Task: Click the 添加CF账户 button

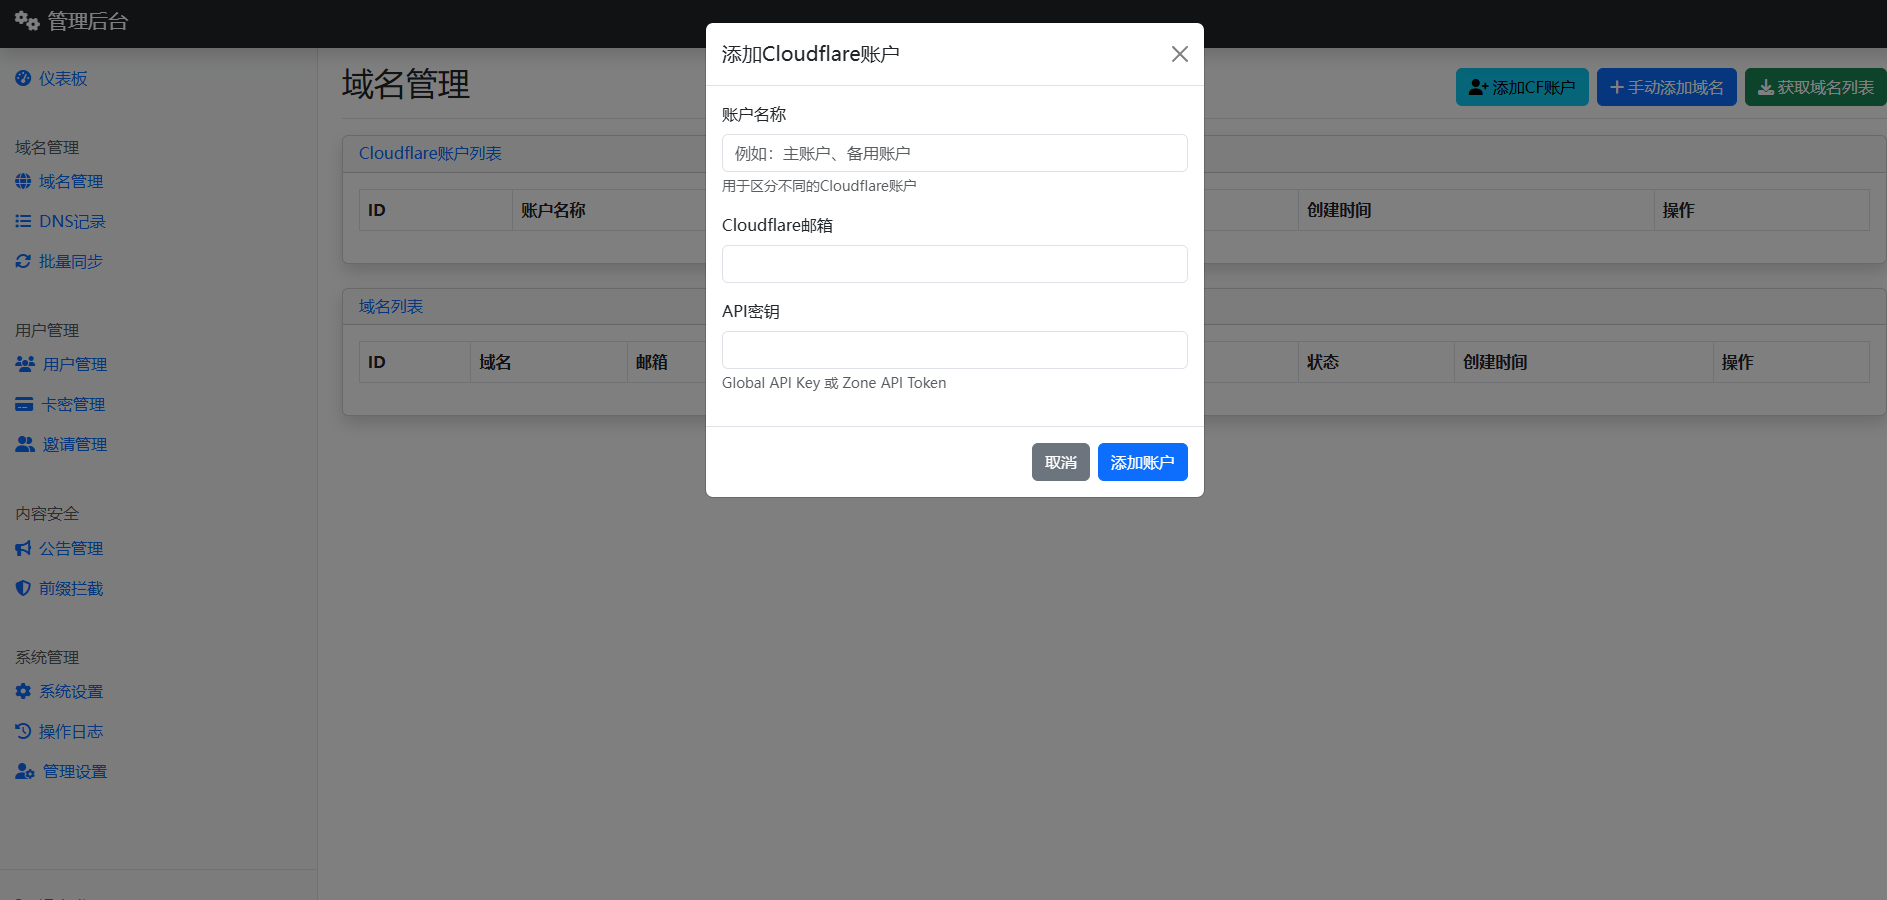Action: click(x=1522, y=87)
